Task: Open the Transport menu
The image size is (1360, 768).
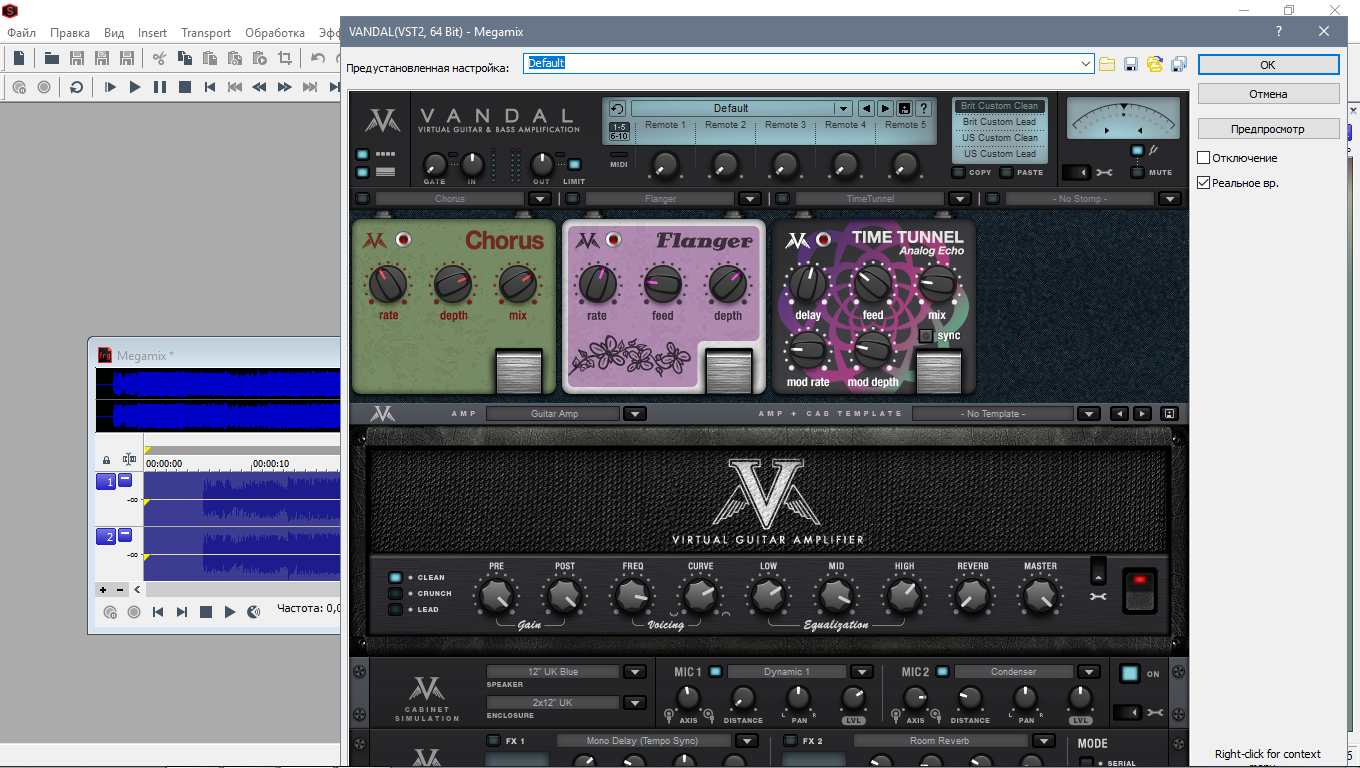Action: pyautogui.click(x=206, y=33)
